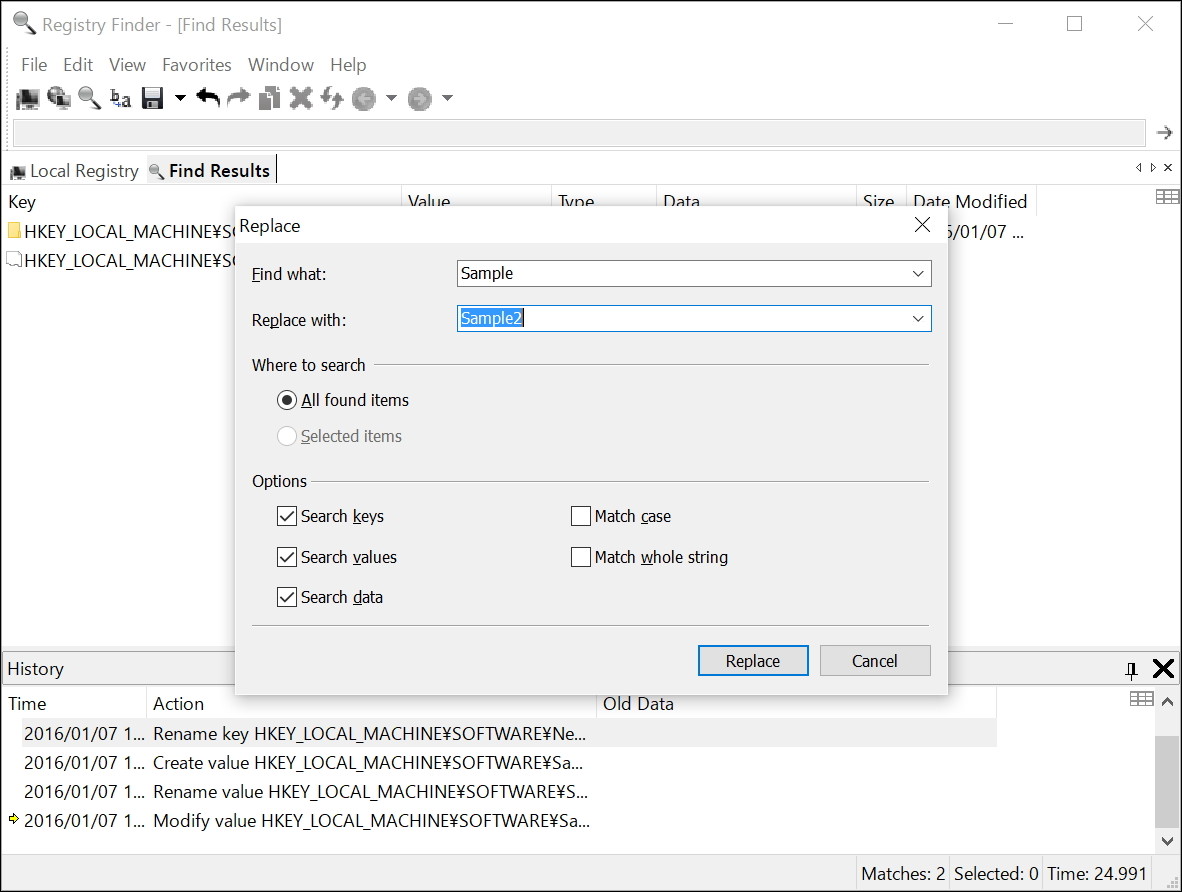Close the Replace dialog with X

[x=922, y=225]
